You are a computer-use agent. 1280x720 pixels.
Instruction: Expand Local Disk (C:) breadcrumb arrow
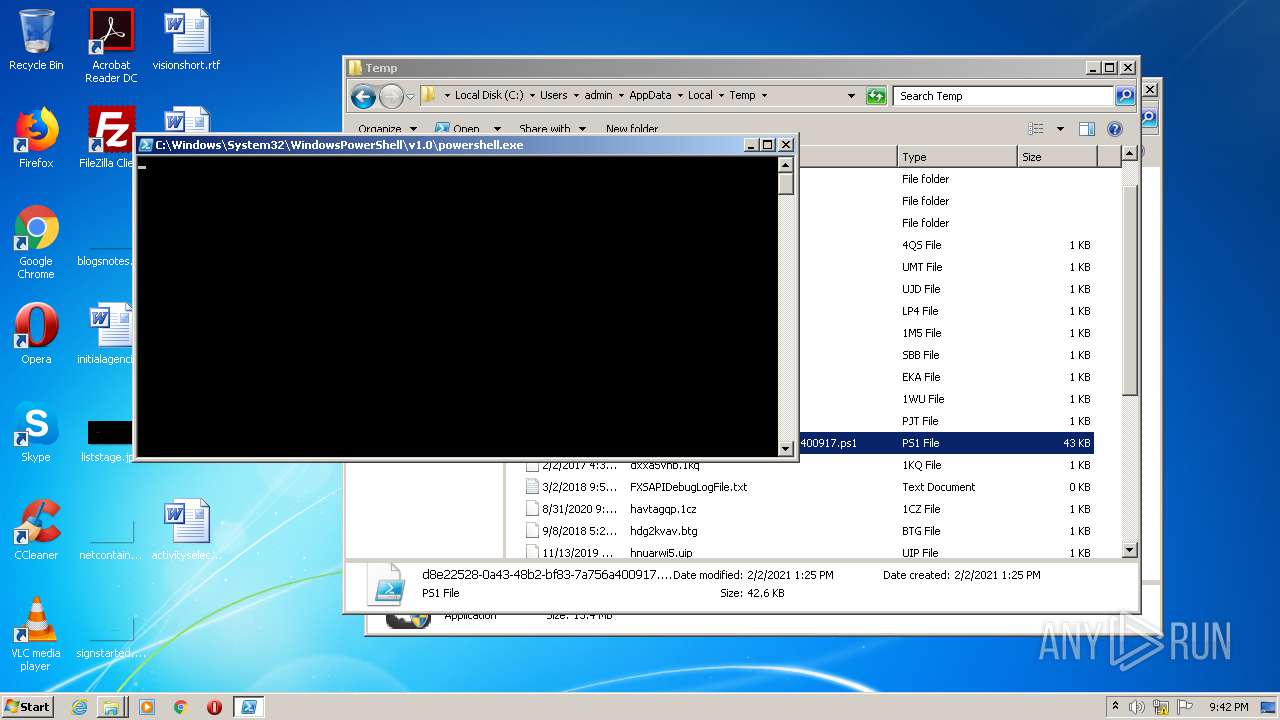tap(532, 96)
